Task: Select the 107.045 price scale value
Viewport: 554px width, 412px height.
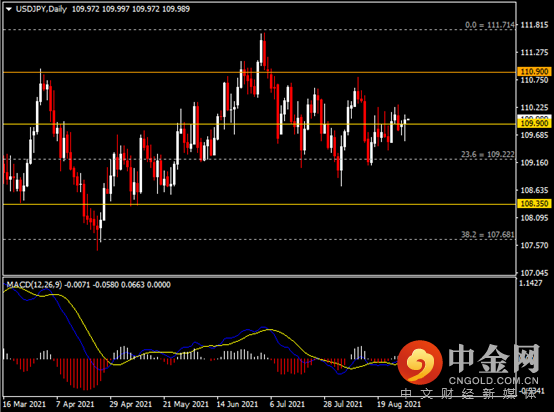Action: point(534,273)
